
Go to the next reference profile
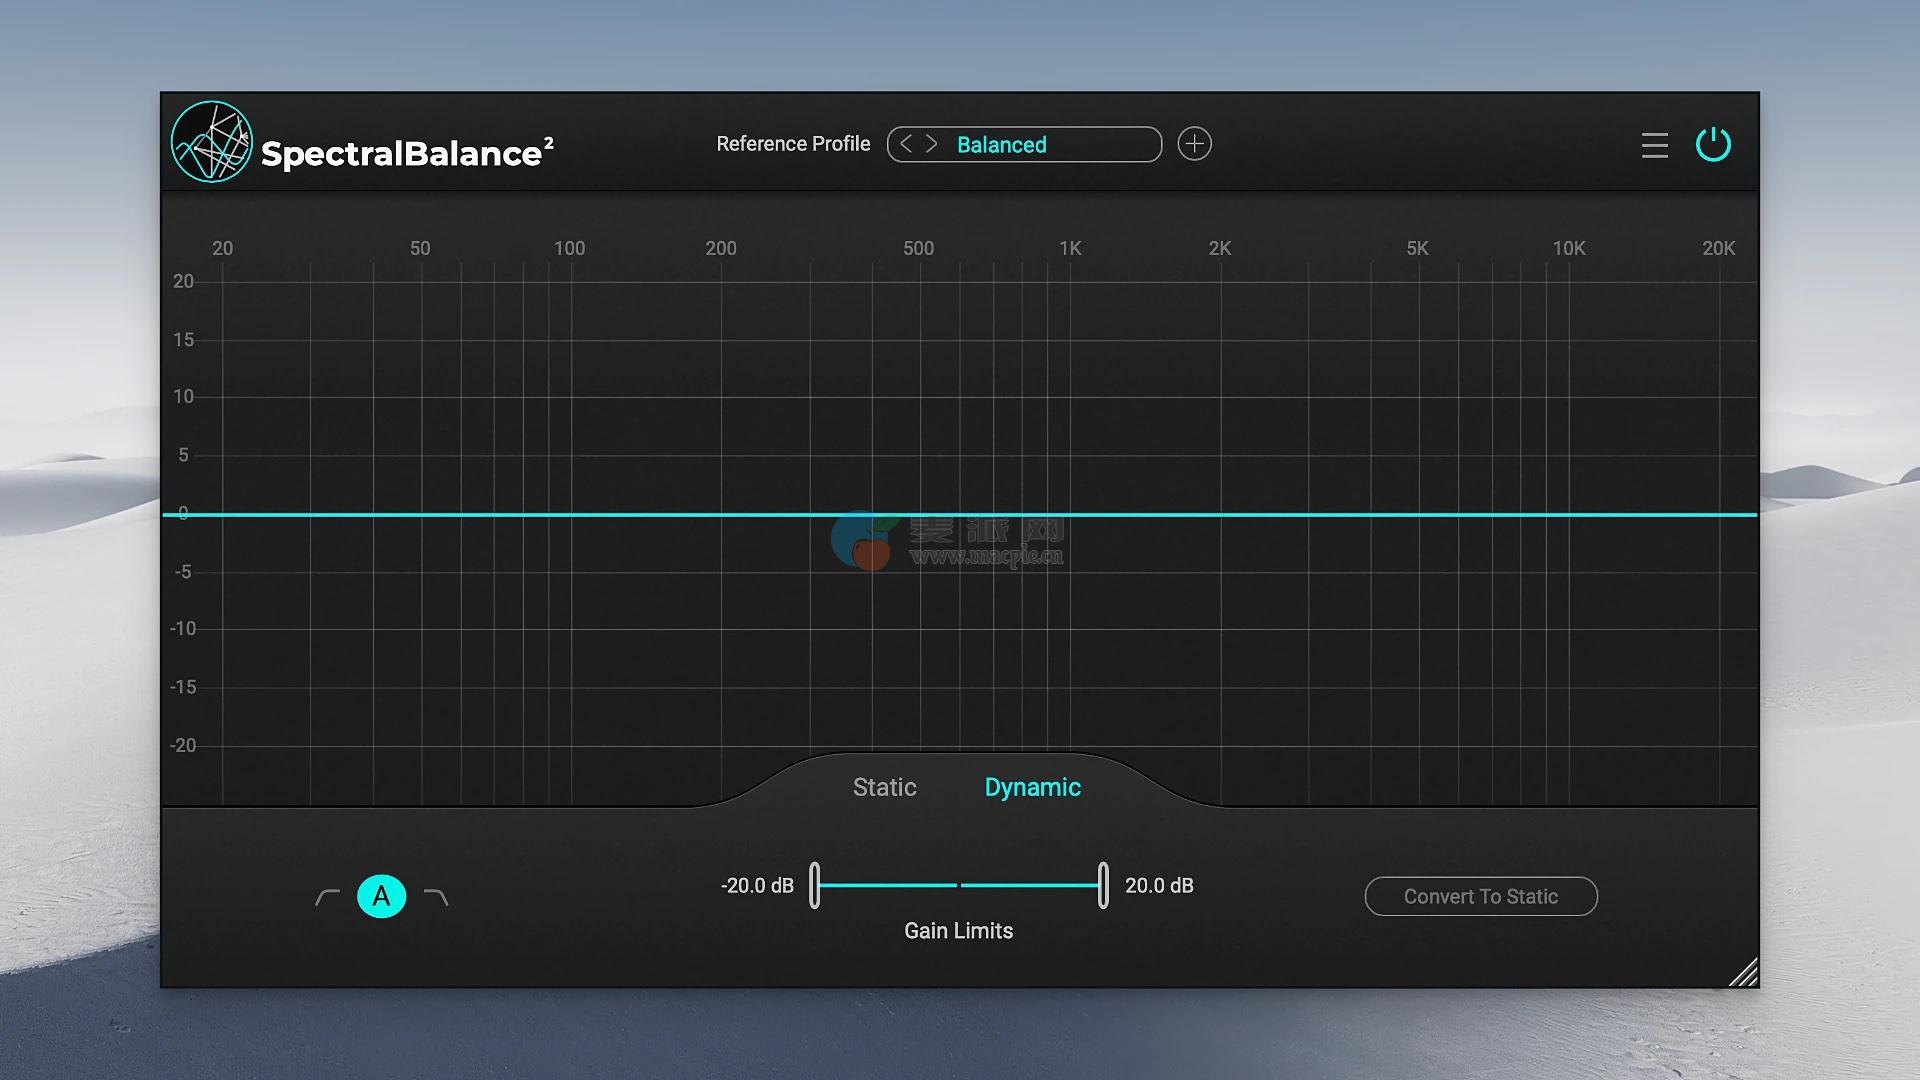[x=931, y=144]
